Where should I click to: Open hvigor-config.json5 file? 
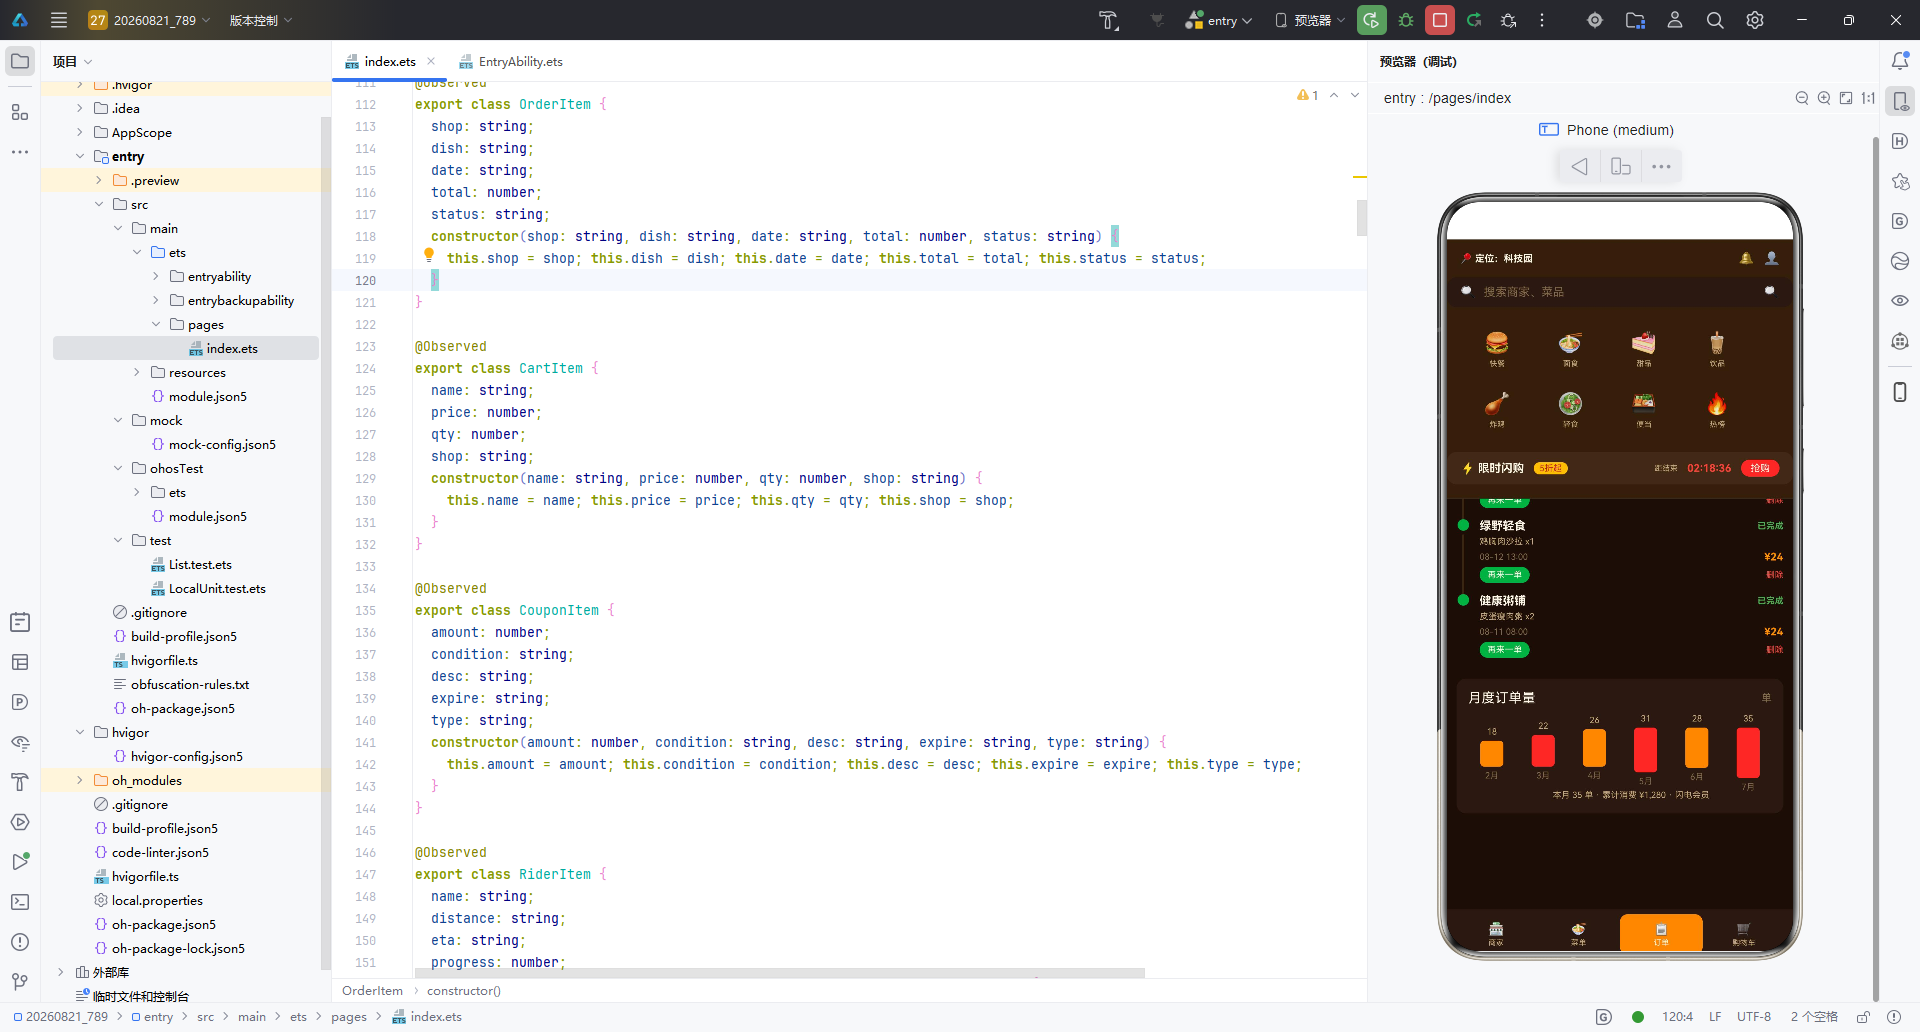click(186, 756)
